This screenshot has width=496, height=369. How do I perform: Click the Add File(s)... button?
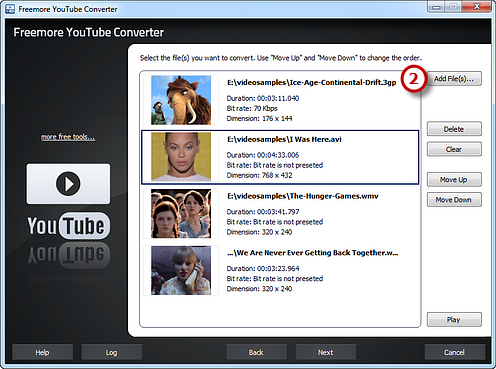pyautogui.click(x=454, y=79)
